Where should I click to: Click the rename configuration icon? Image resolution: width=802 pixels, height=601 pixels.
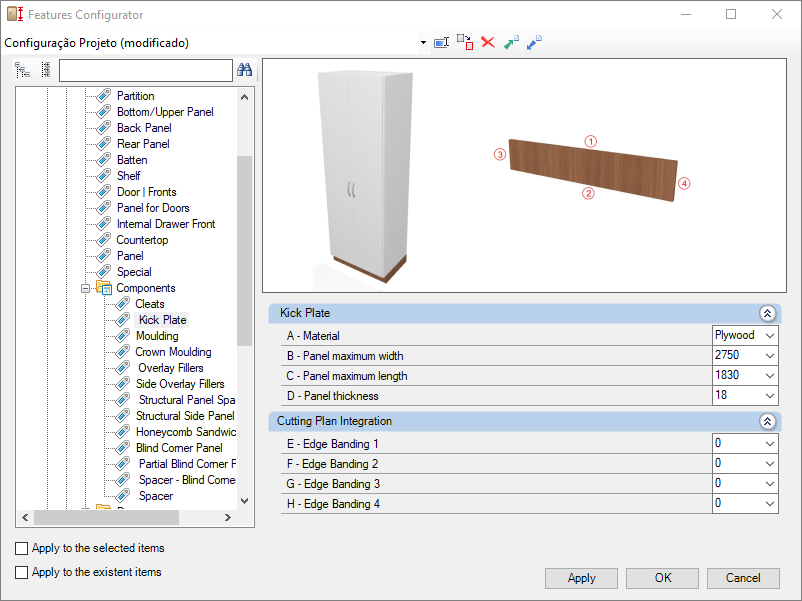[441, 43]
